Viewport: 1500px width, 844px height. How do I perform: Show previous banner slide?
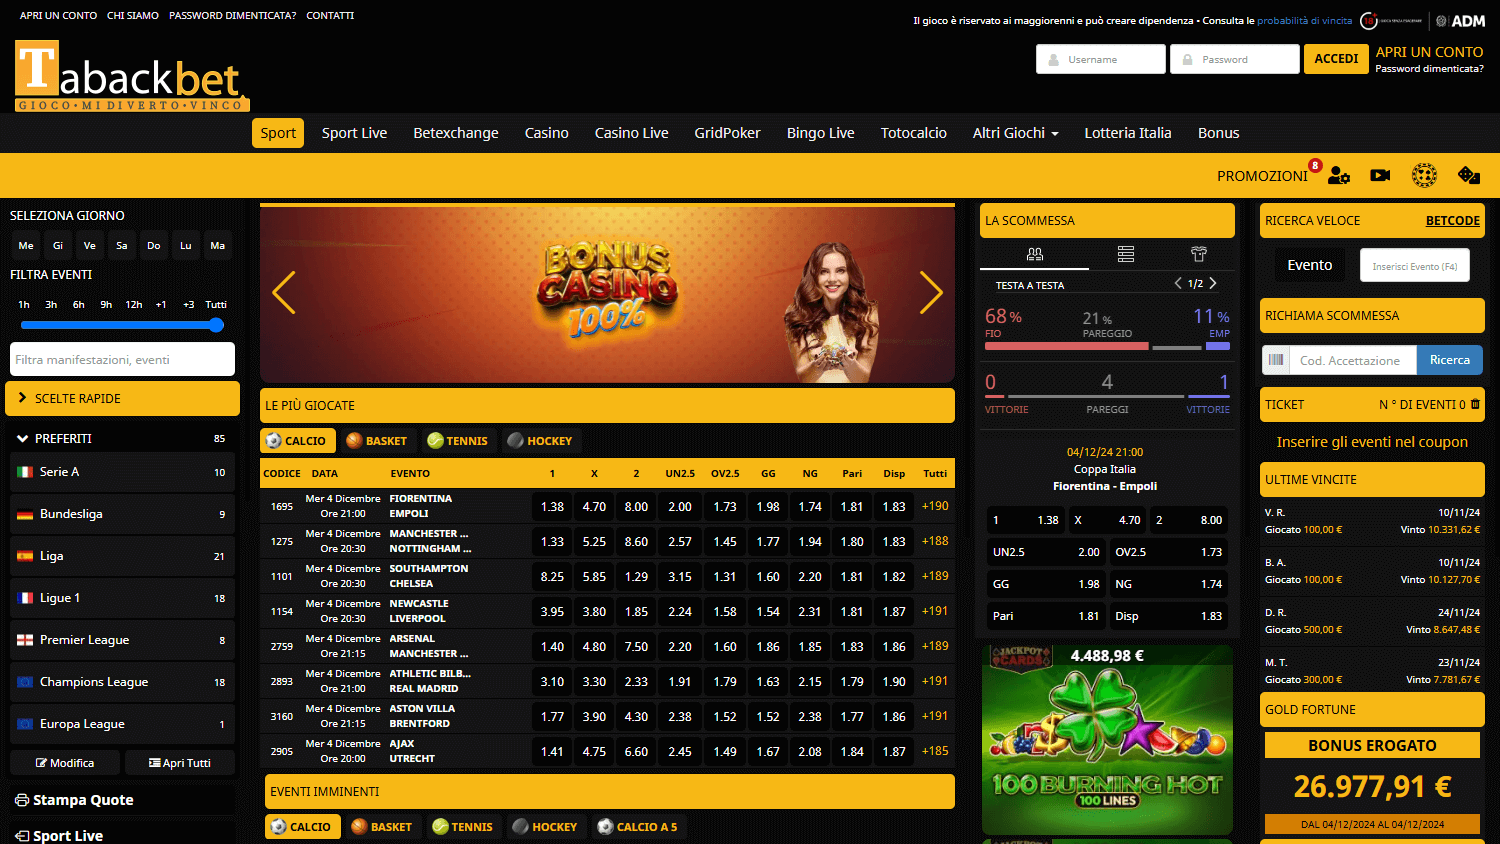click(x=284, y=293)
